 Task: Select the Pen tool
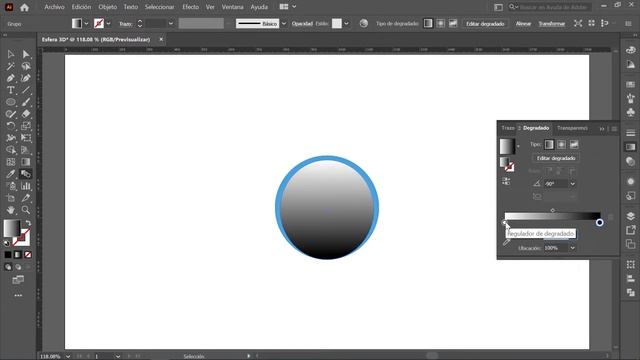11,78
